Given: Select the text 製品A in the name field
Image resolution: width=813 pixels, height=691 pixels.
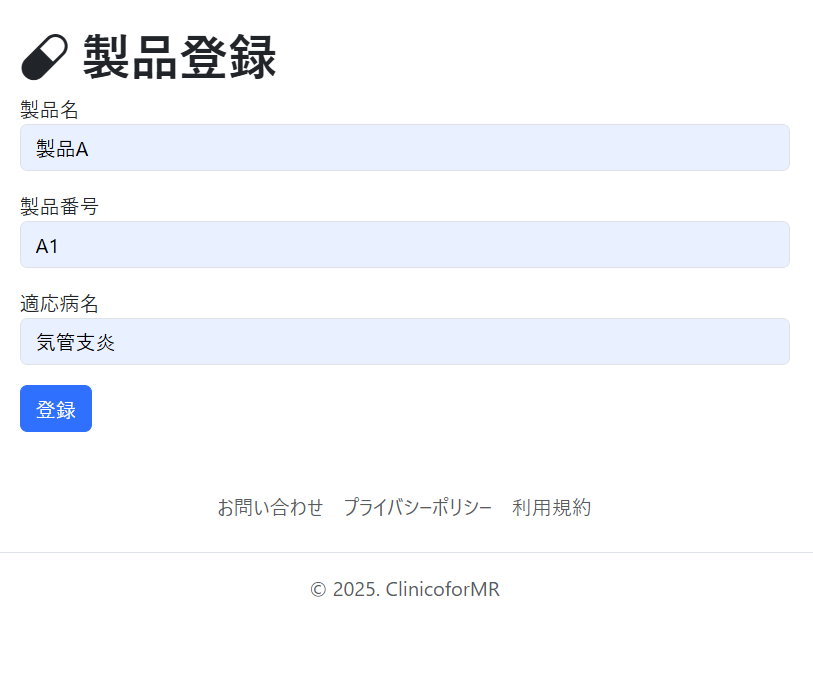Looking at the screenshot, I should tap(57, 147).
